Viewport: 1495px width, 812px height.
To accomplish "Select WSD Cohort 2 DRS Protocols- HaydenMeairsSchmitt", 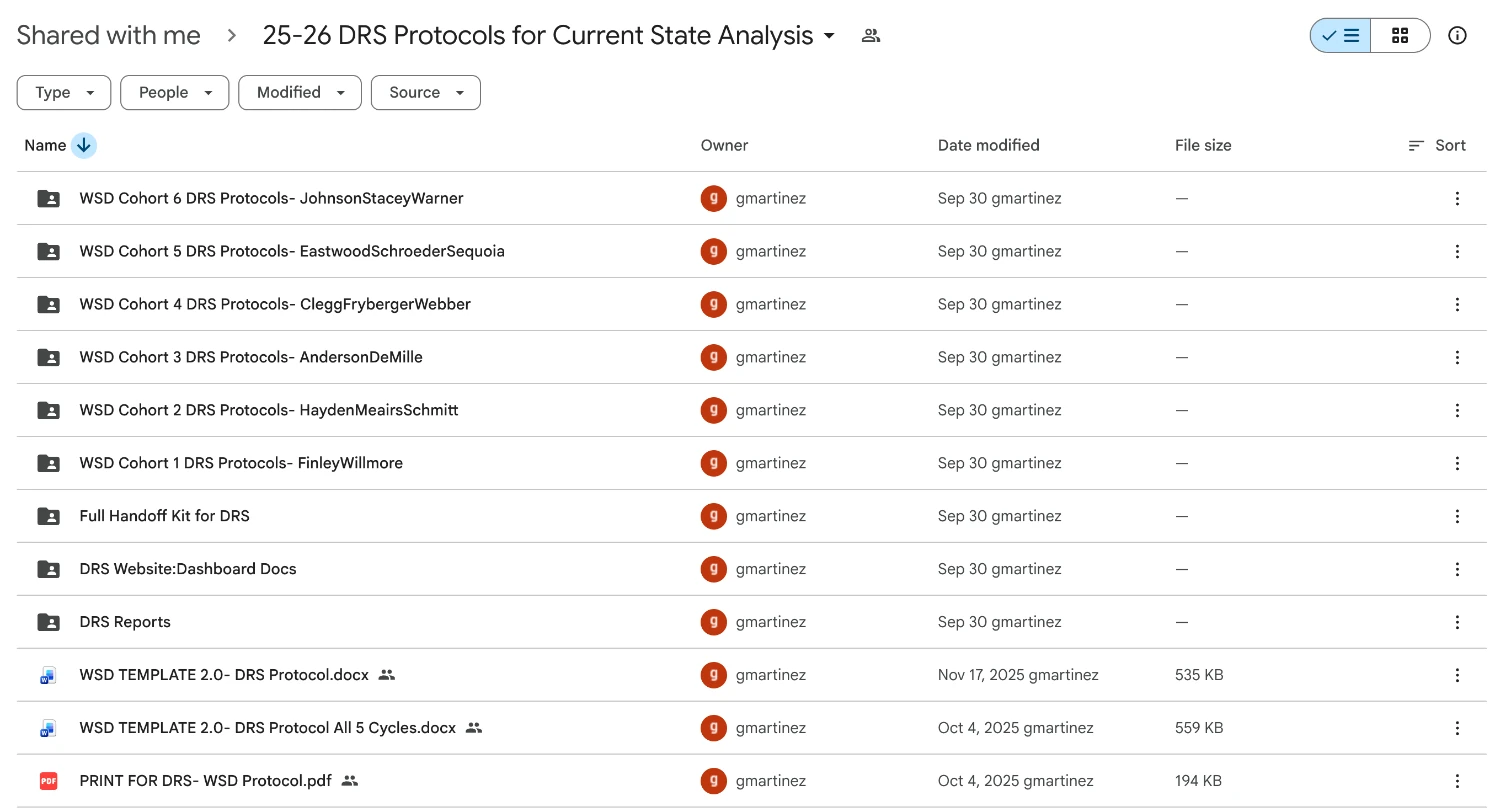I will [x=269, y=410].
